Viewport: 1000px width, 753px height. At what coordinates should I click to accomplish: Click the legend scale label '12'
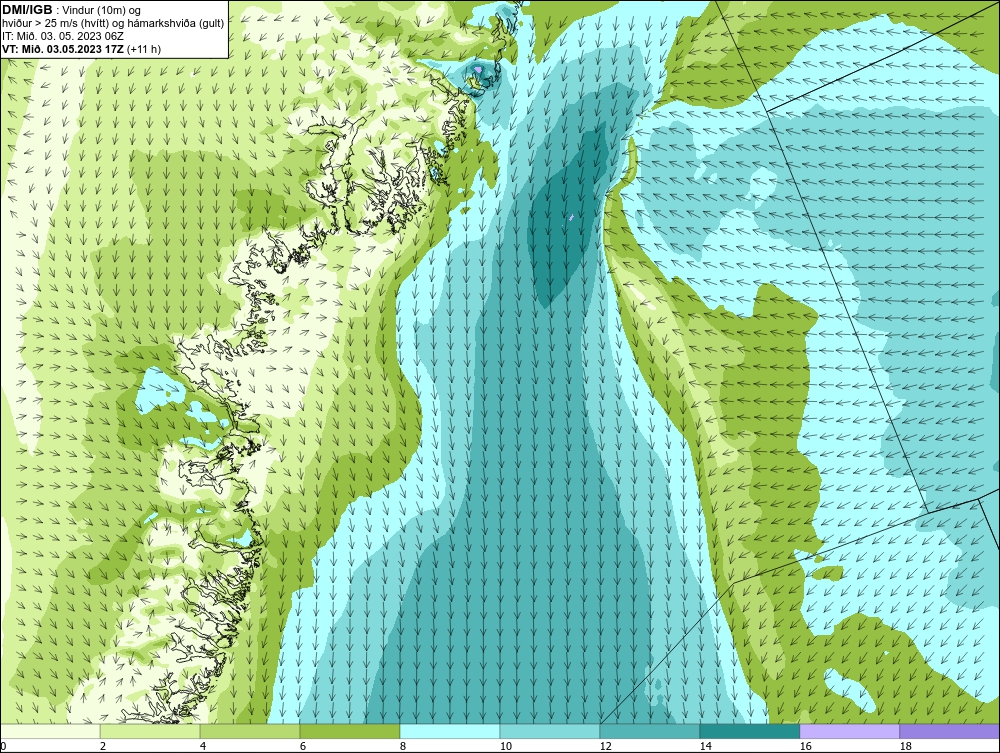(605, 746)
